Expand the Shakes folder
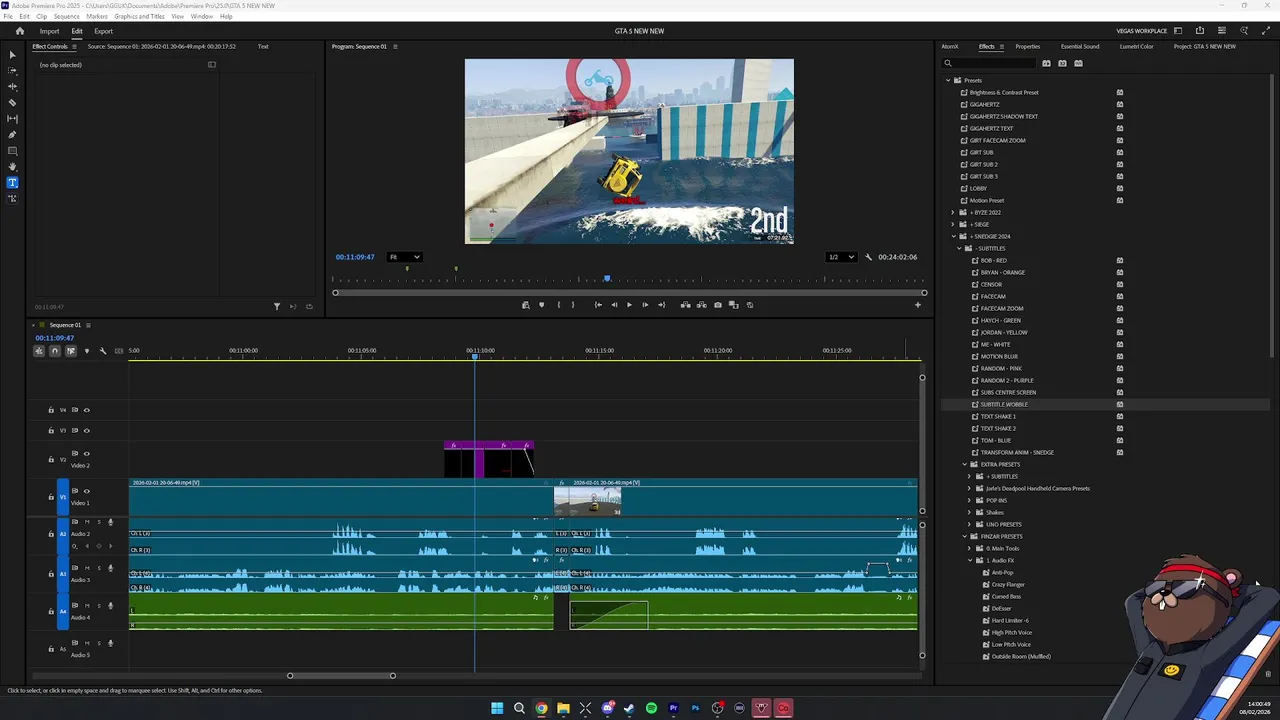Screen dimensions: 1280x720 (x=970, y=512)
